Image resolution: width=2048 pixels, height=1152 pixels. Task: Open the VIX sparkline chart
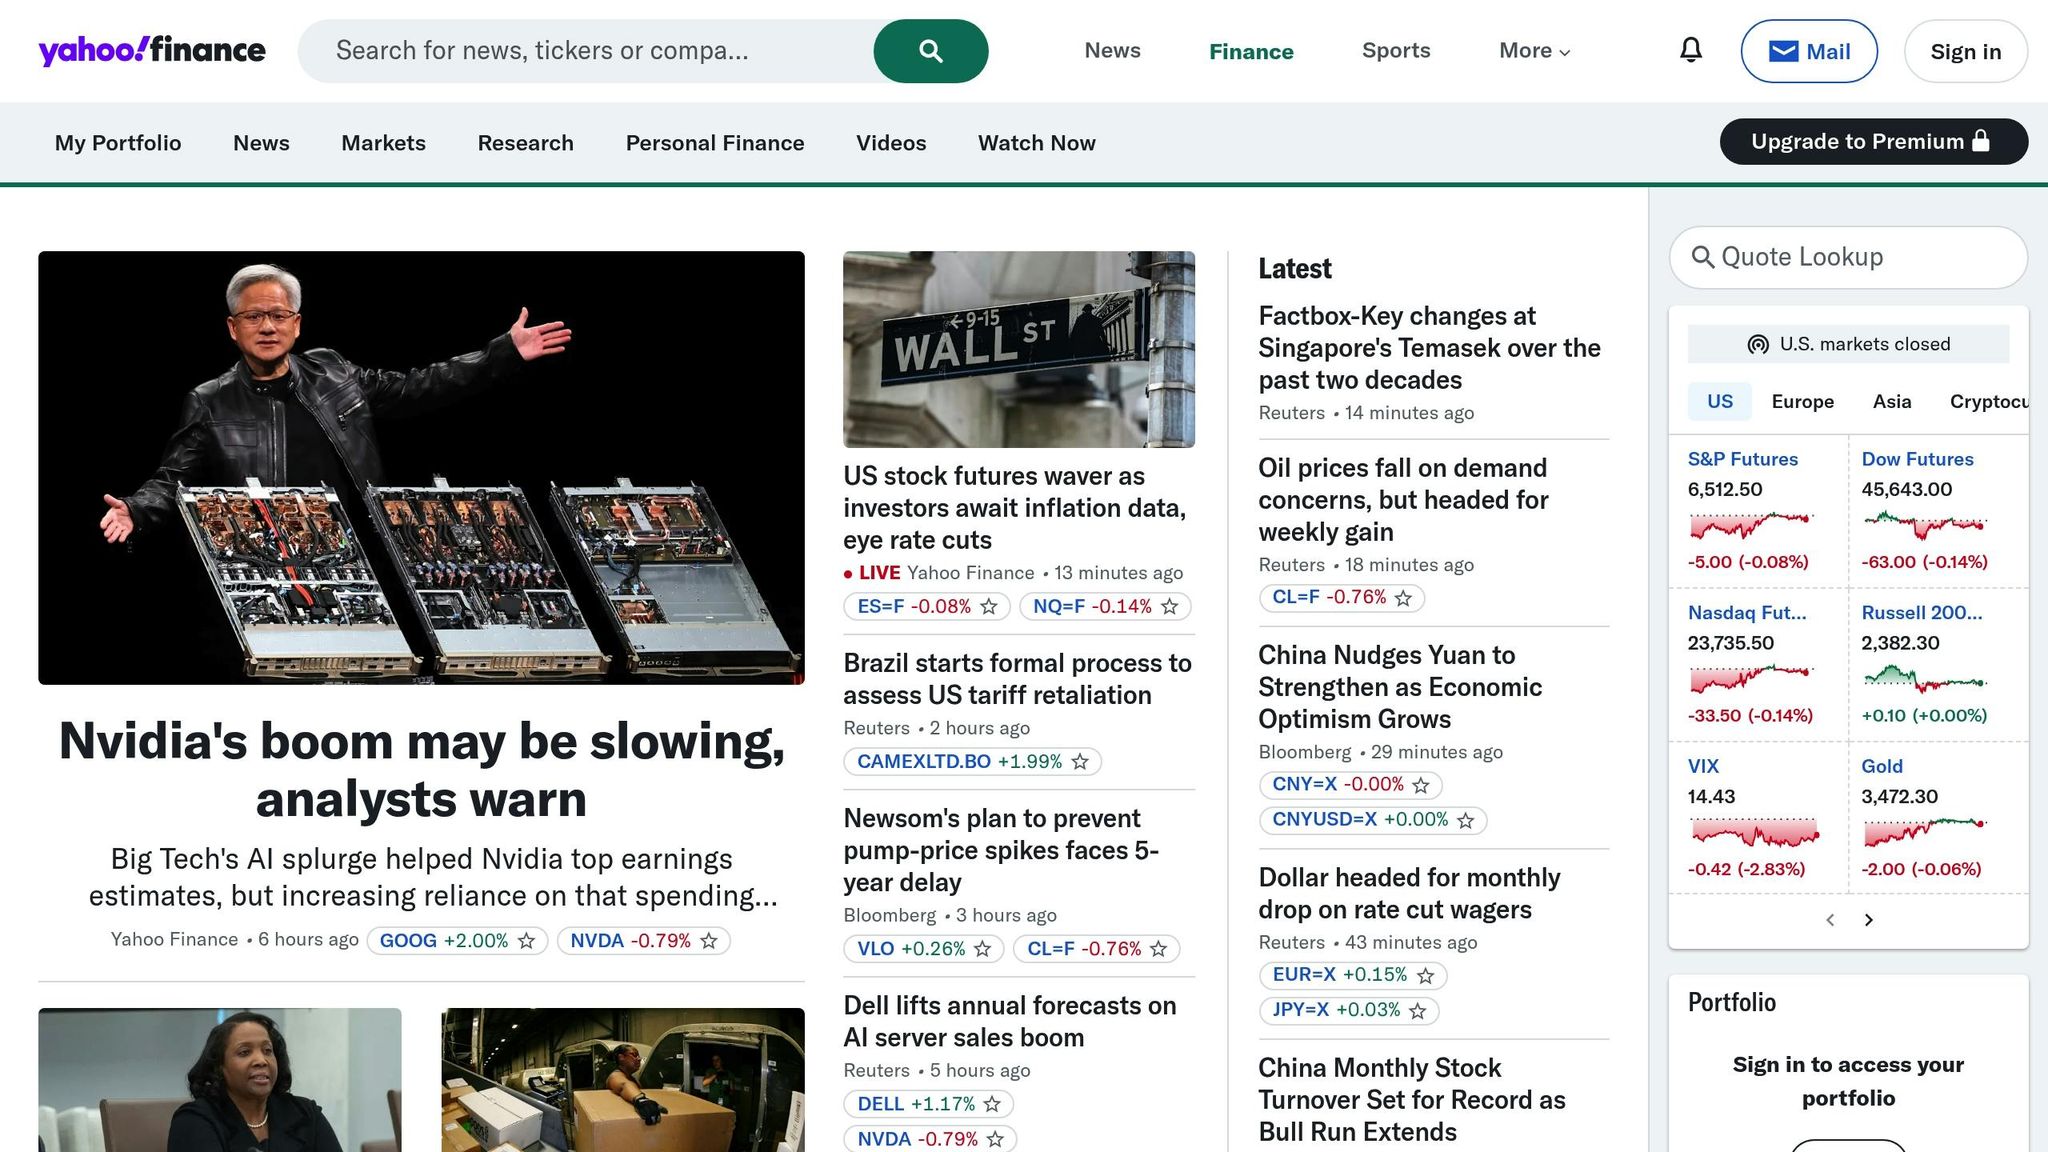tap(1754, 832)
